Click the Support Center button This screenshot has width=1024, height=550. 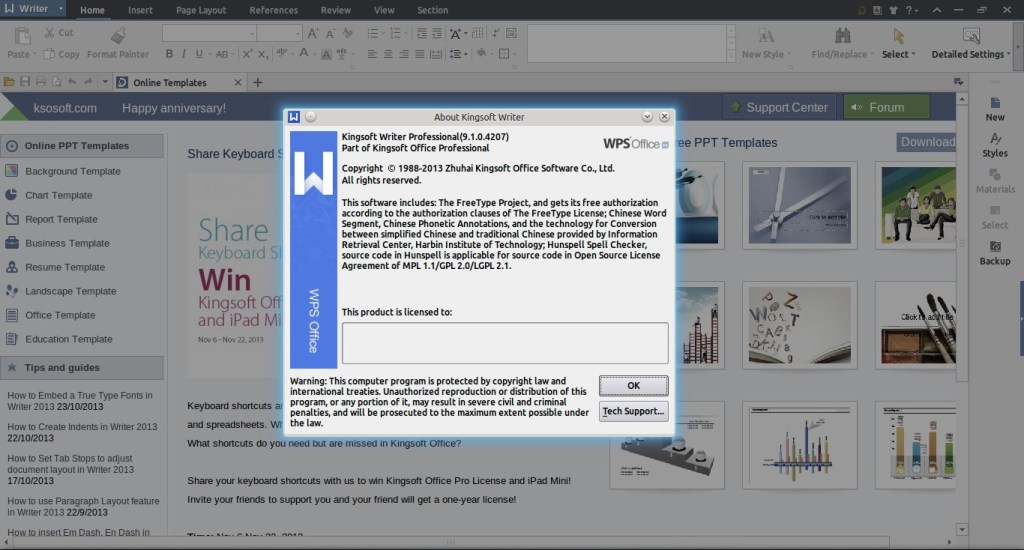pos(779,107)
